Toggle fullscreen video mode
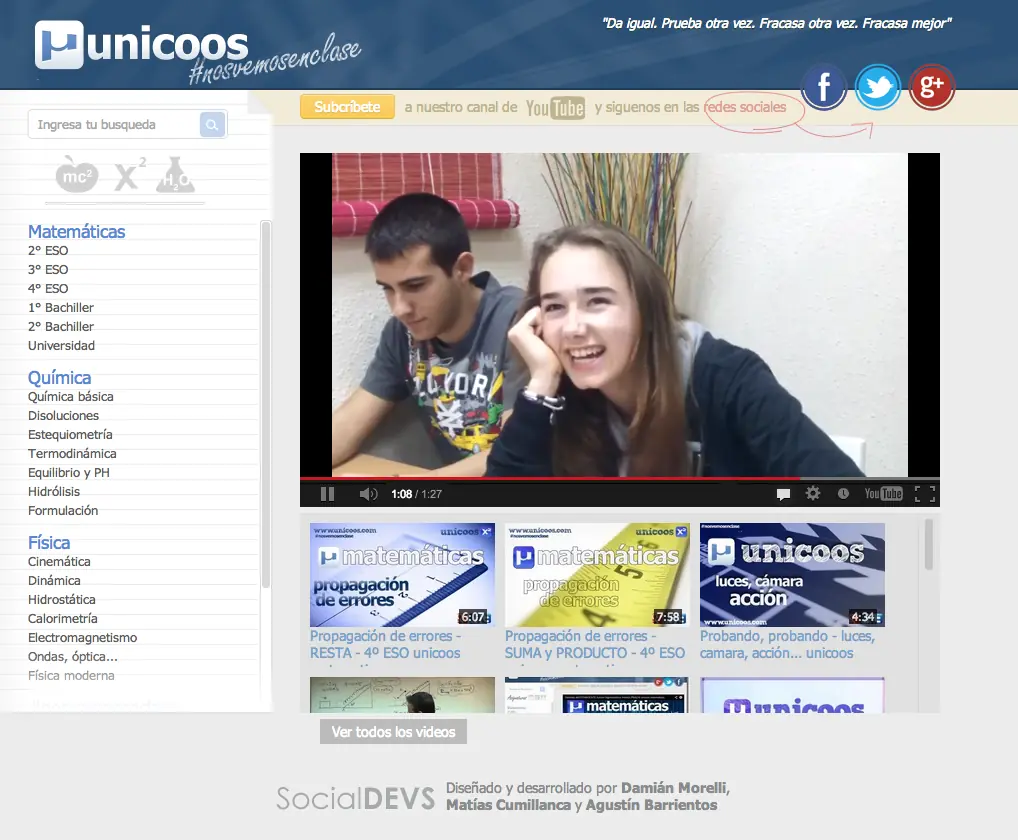This screenshot has width=1018, height=840. [x=925, y=493]
